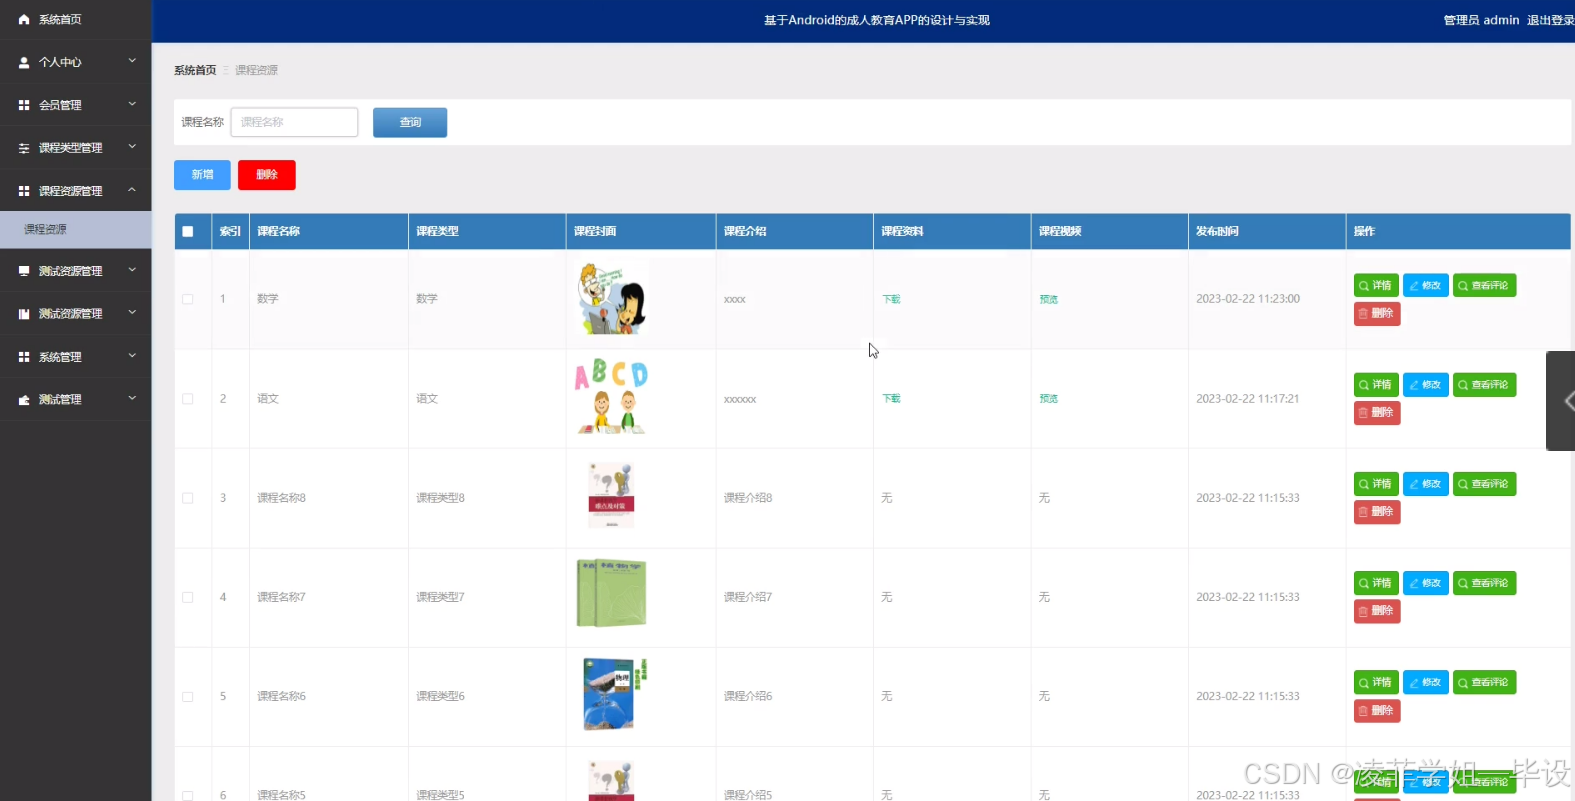Click the thumbs icon for 测试管理
This screenshot has height=801, width=1575.
(24, 400)
